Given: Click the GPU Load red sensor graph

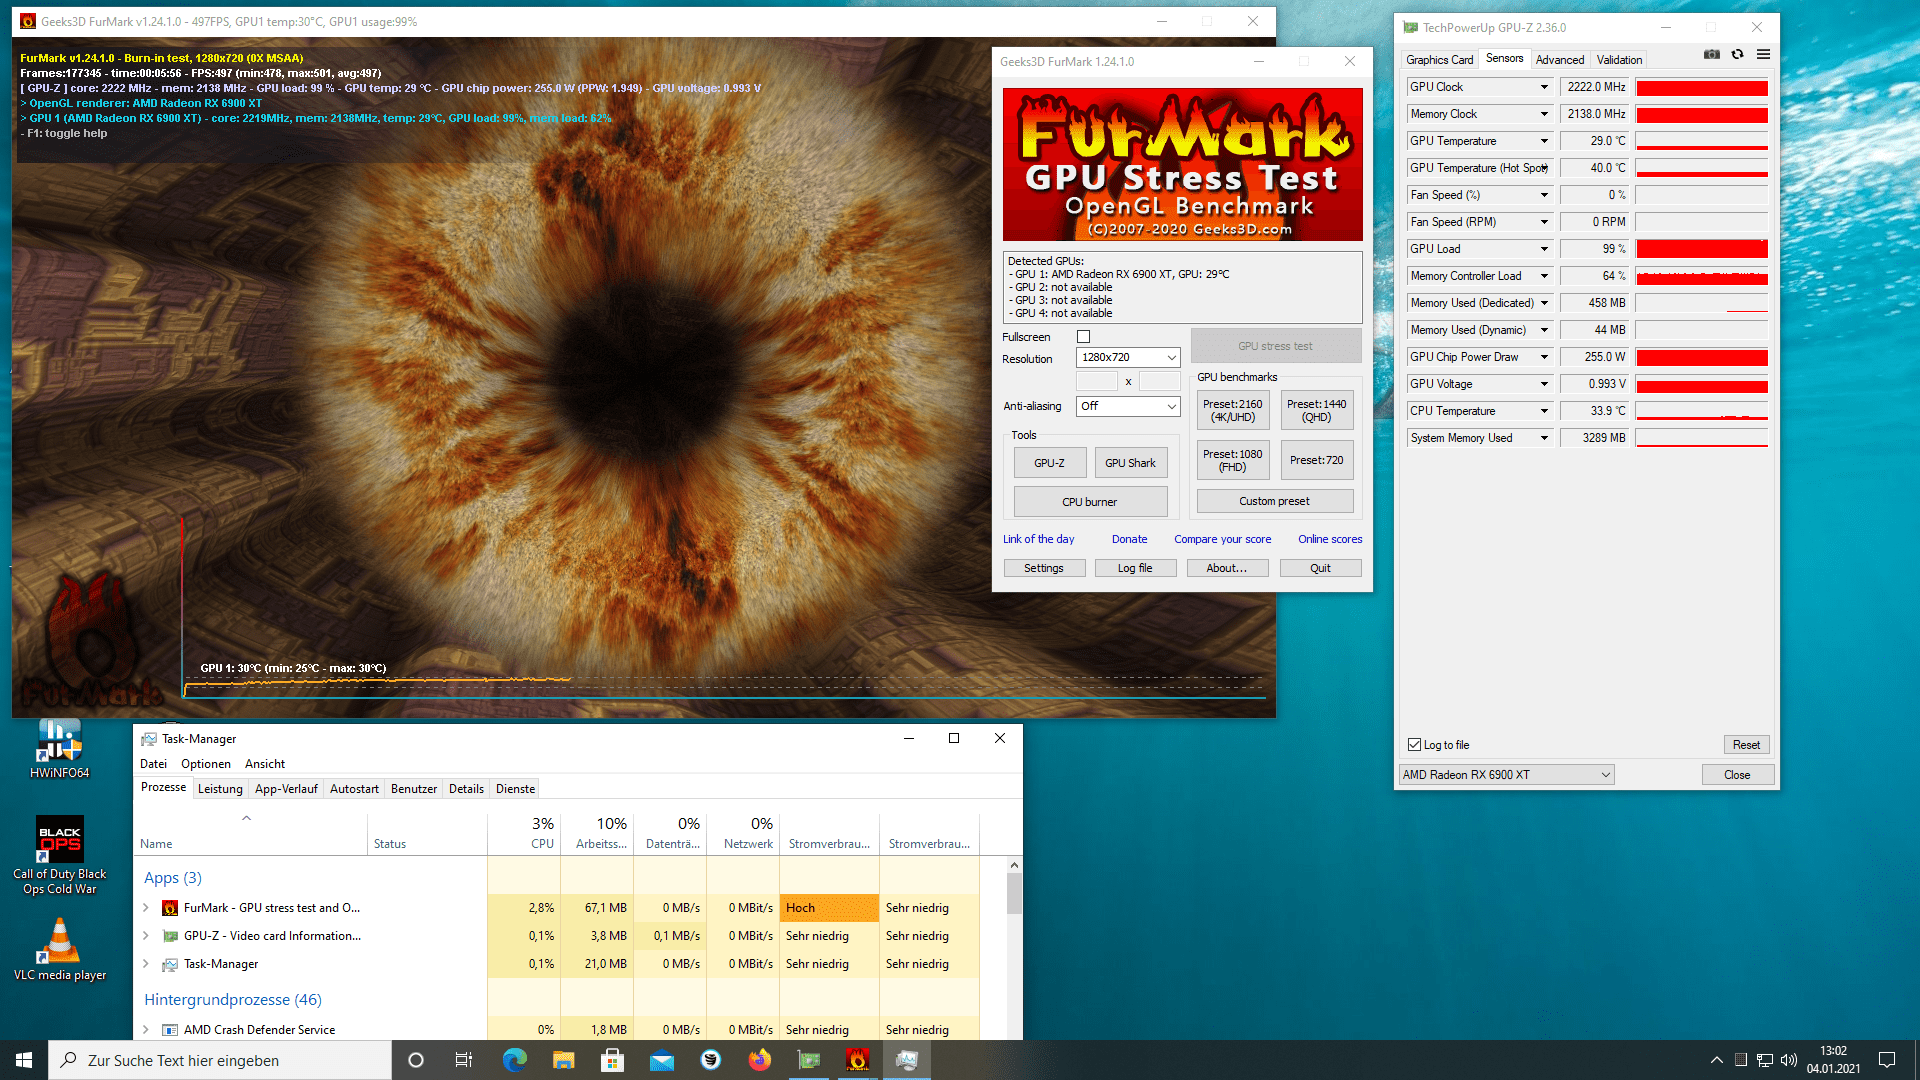Looking at the screenshot, I should (x=1701, y=249).
